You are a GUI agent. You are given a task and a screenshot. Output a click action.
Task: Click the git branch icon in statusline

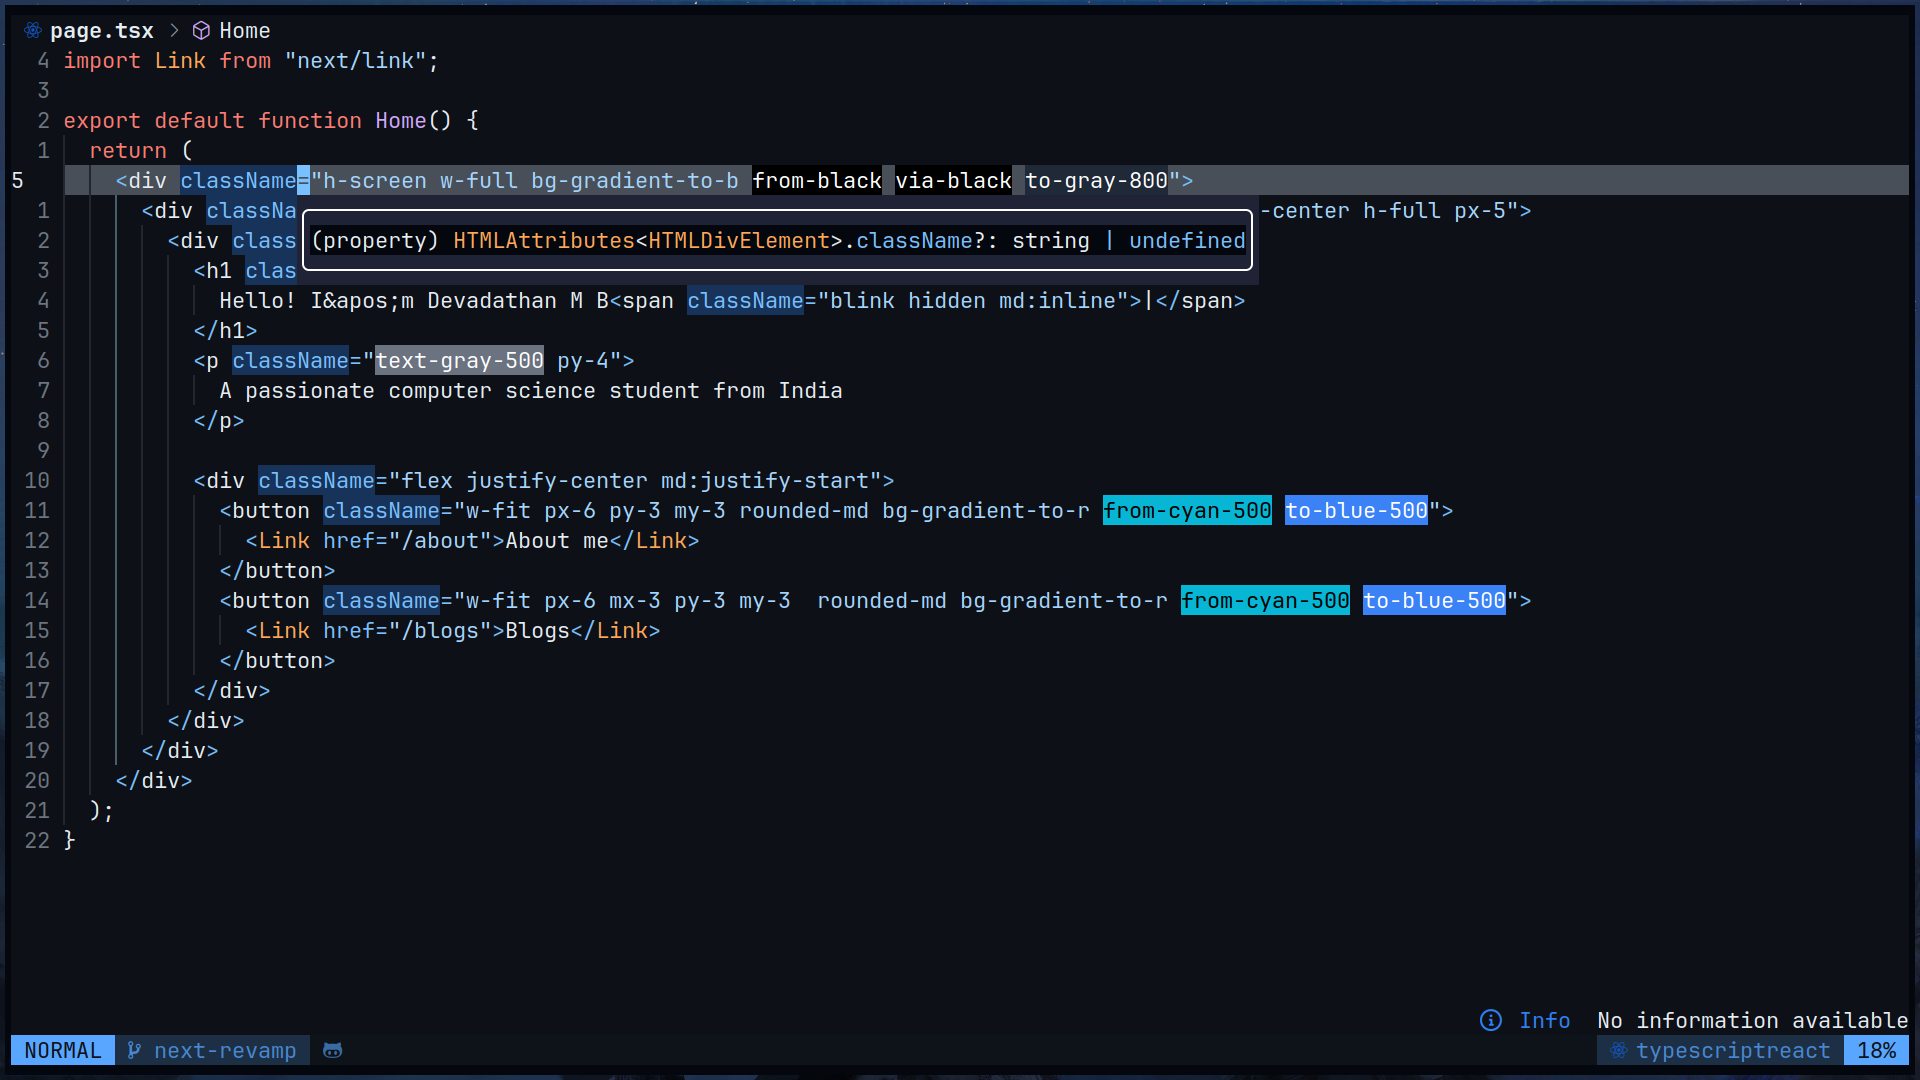[134, 1050]
